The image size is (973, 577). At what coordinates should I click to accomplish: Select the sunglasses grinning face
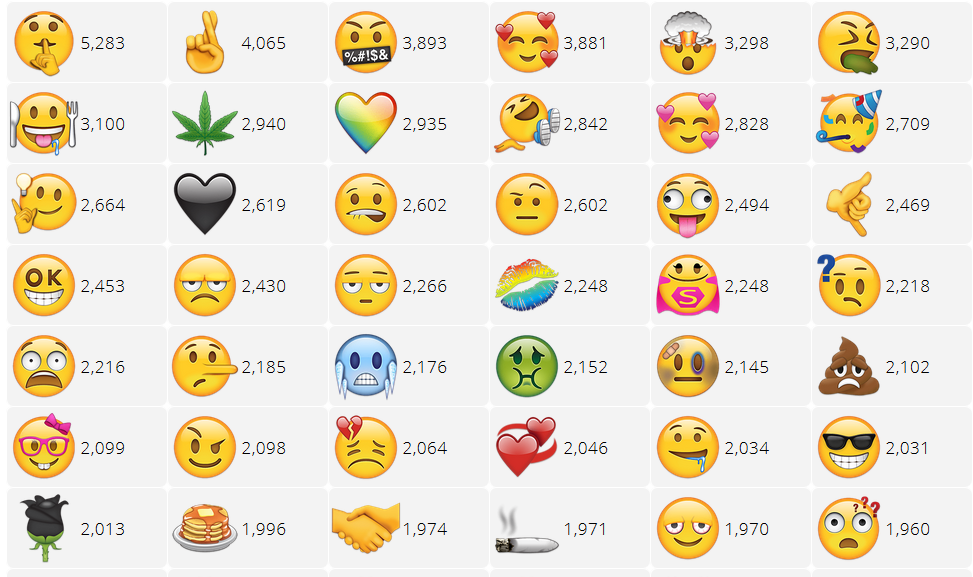(849, 447)
